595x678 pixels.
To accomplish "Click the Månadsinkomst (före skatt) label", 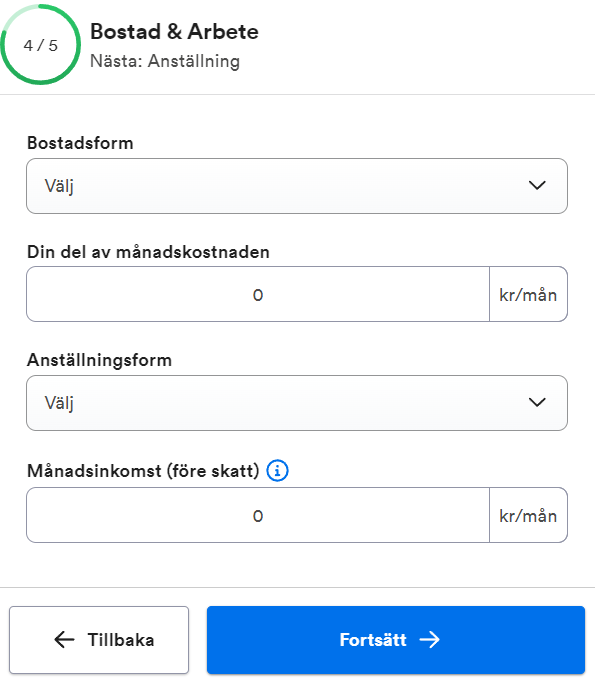I will pyautogui.click(x=143, y=471).
